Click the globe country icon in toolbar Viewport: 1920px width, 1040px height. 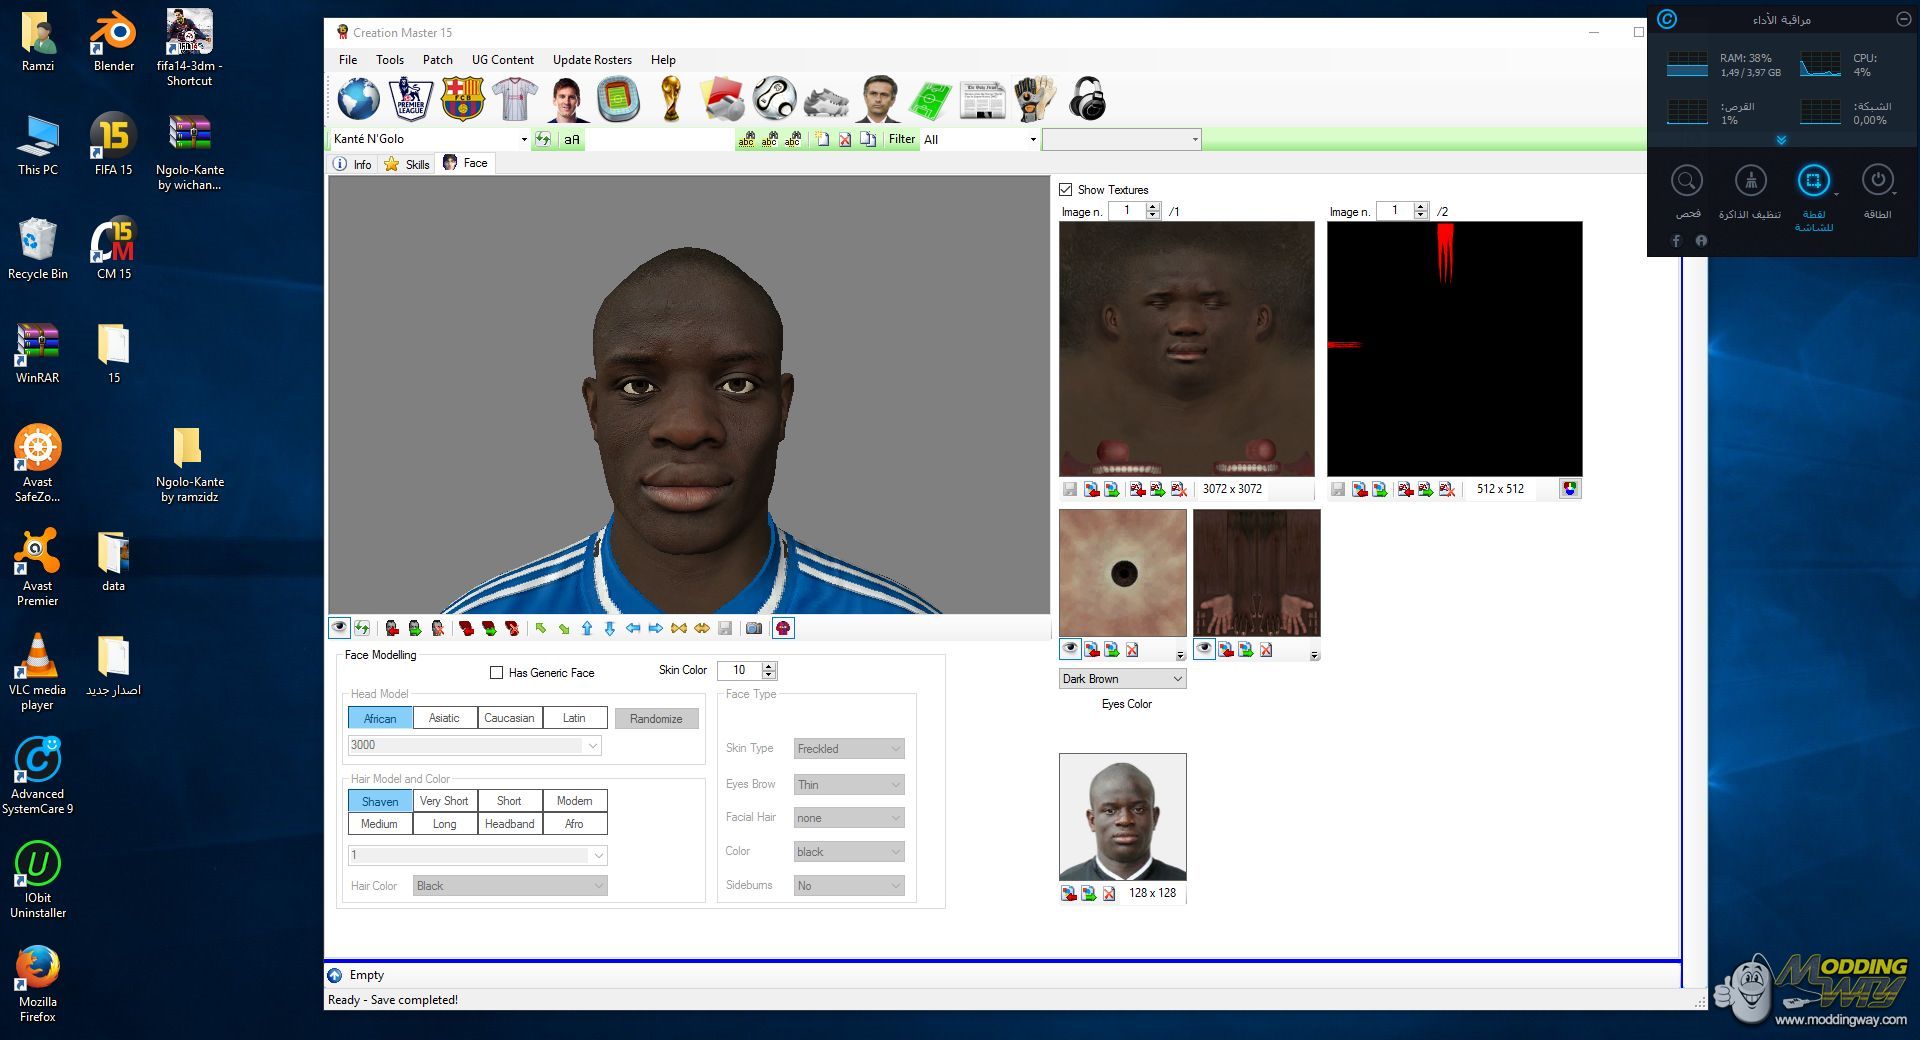point(358,99)
